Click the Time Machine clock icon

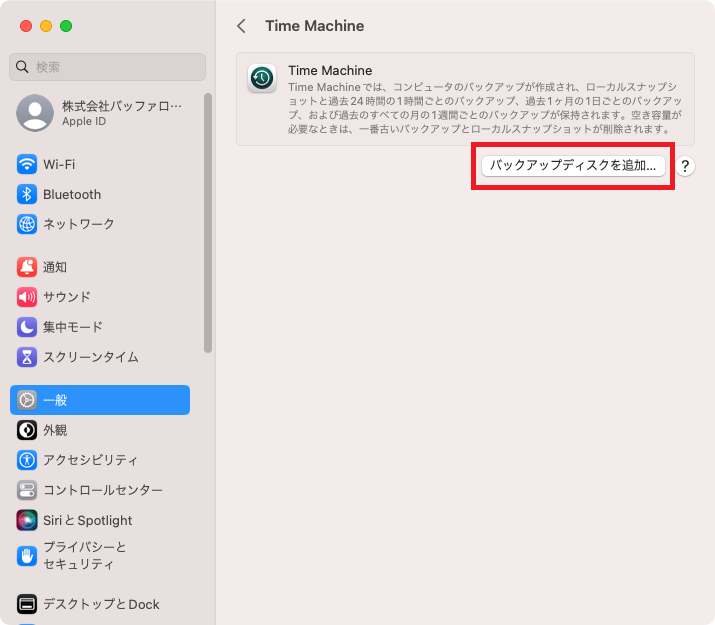point(262,79)
